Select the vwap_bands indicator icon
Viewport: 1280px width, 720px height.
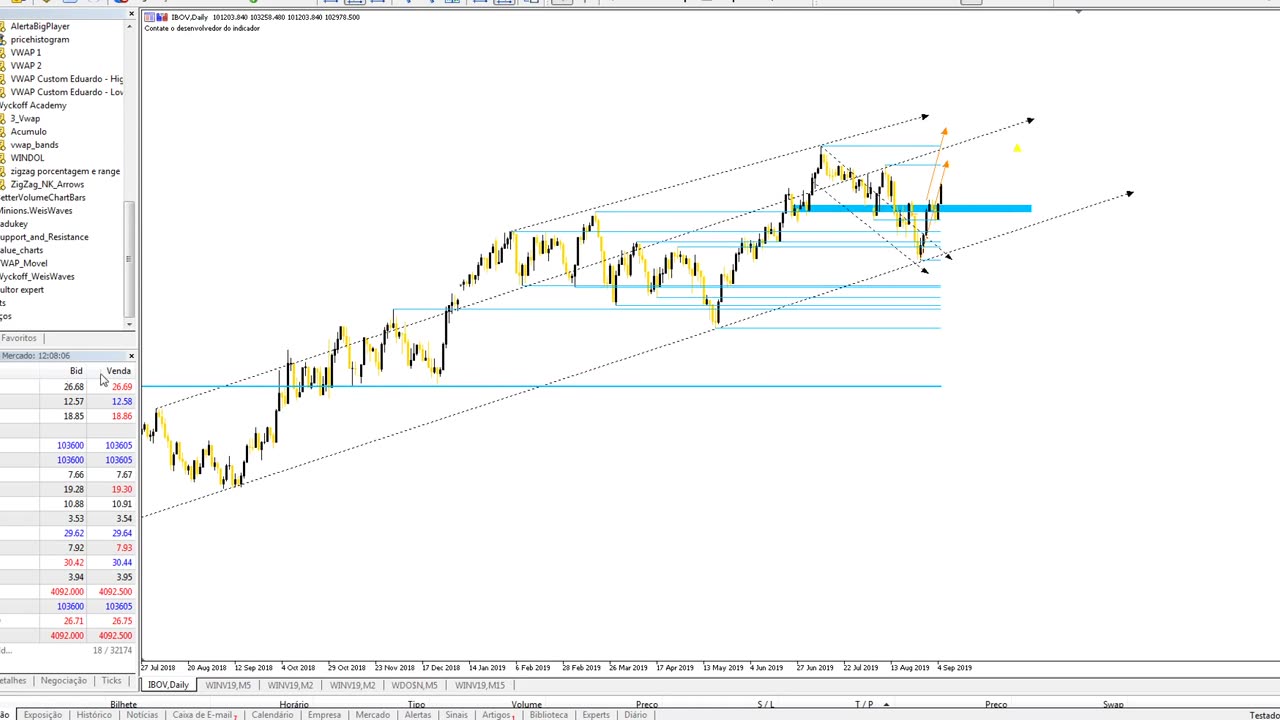pyautogui.click(x=3, y=145)
